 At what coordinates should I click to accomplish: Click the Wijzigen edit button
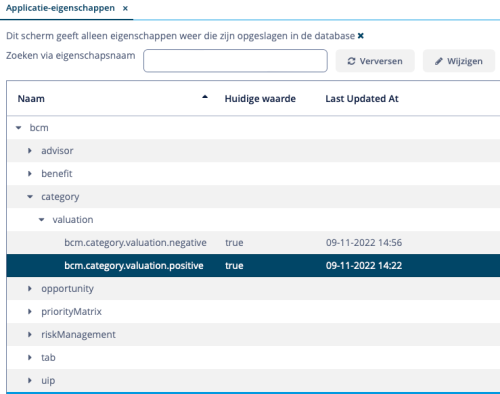coord(459,61)
